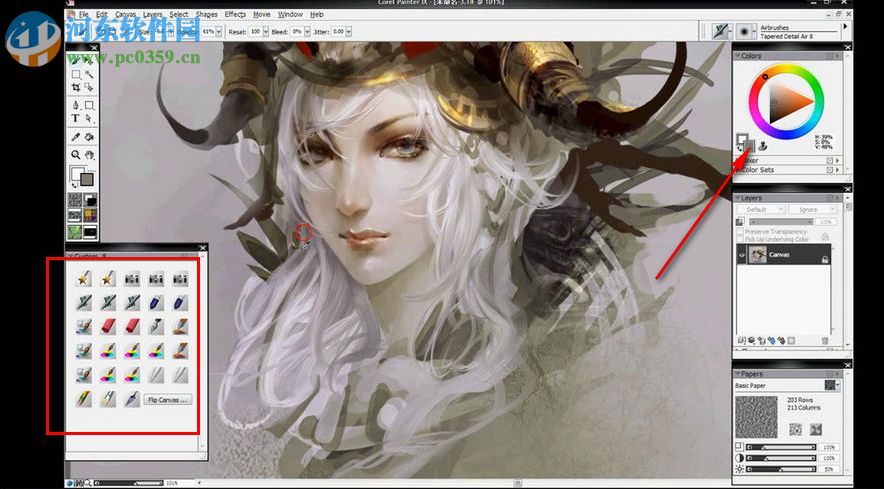
Task: Open the Shapes menu
Action: click(207, 14)
